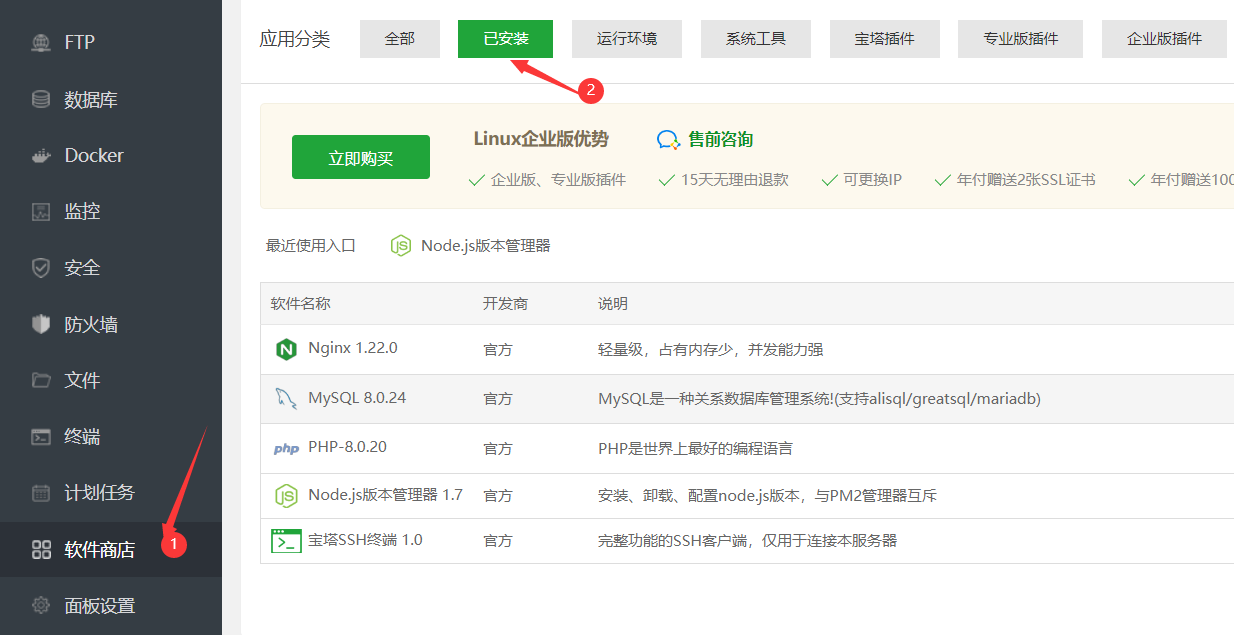Switch to the 运行环境 tab

[x=627, y=39]
